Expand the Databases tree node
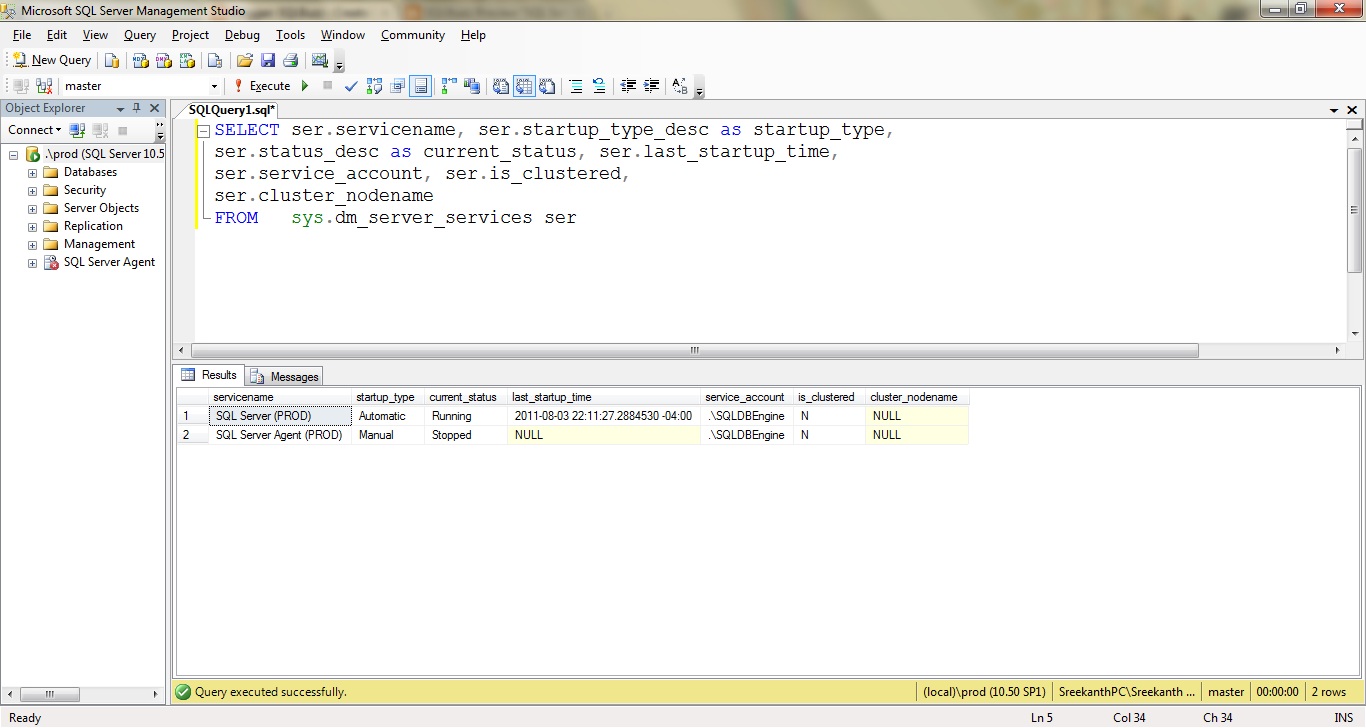The width and height of the screenshot is (1366, 728). click(32, 173)
